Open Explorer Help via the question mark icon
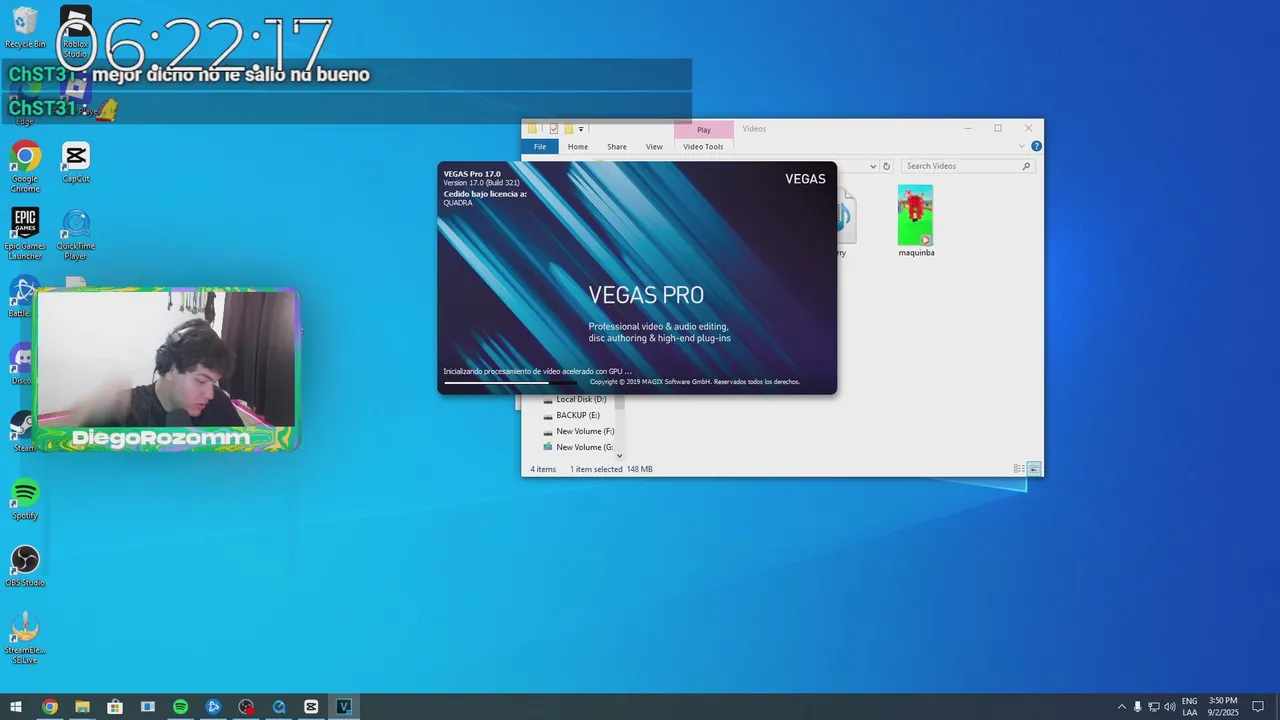 pyautogui.click(x=1036, y=146)
